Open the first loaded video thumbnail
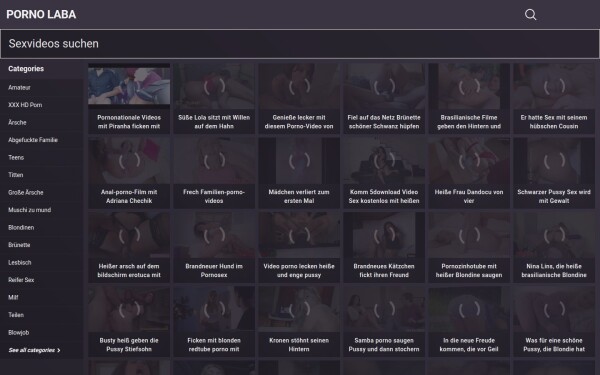This screenshot has width=600, height=375. click(x=129, y=86)
